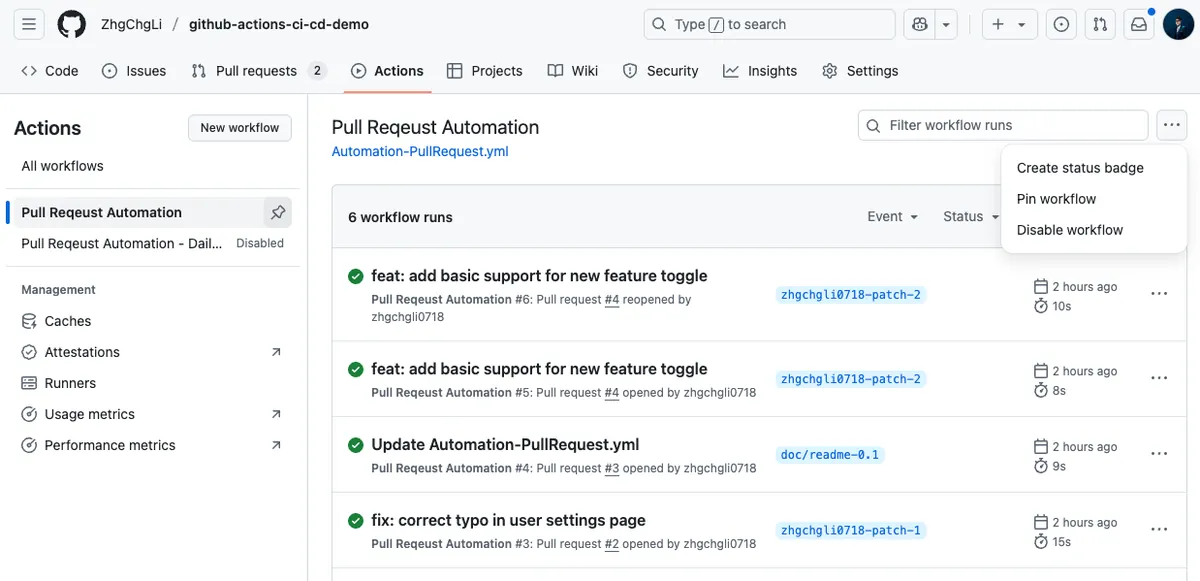
Task: Click the pull requests icon in header
Action: point(1100,24)
